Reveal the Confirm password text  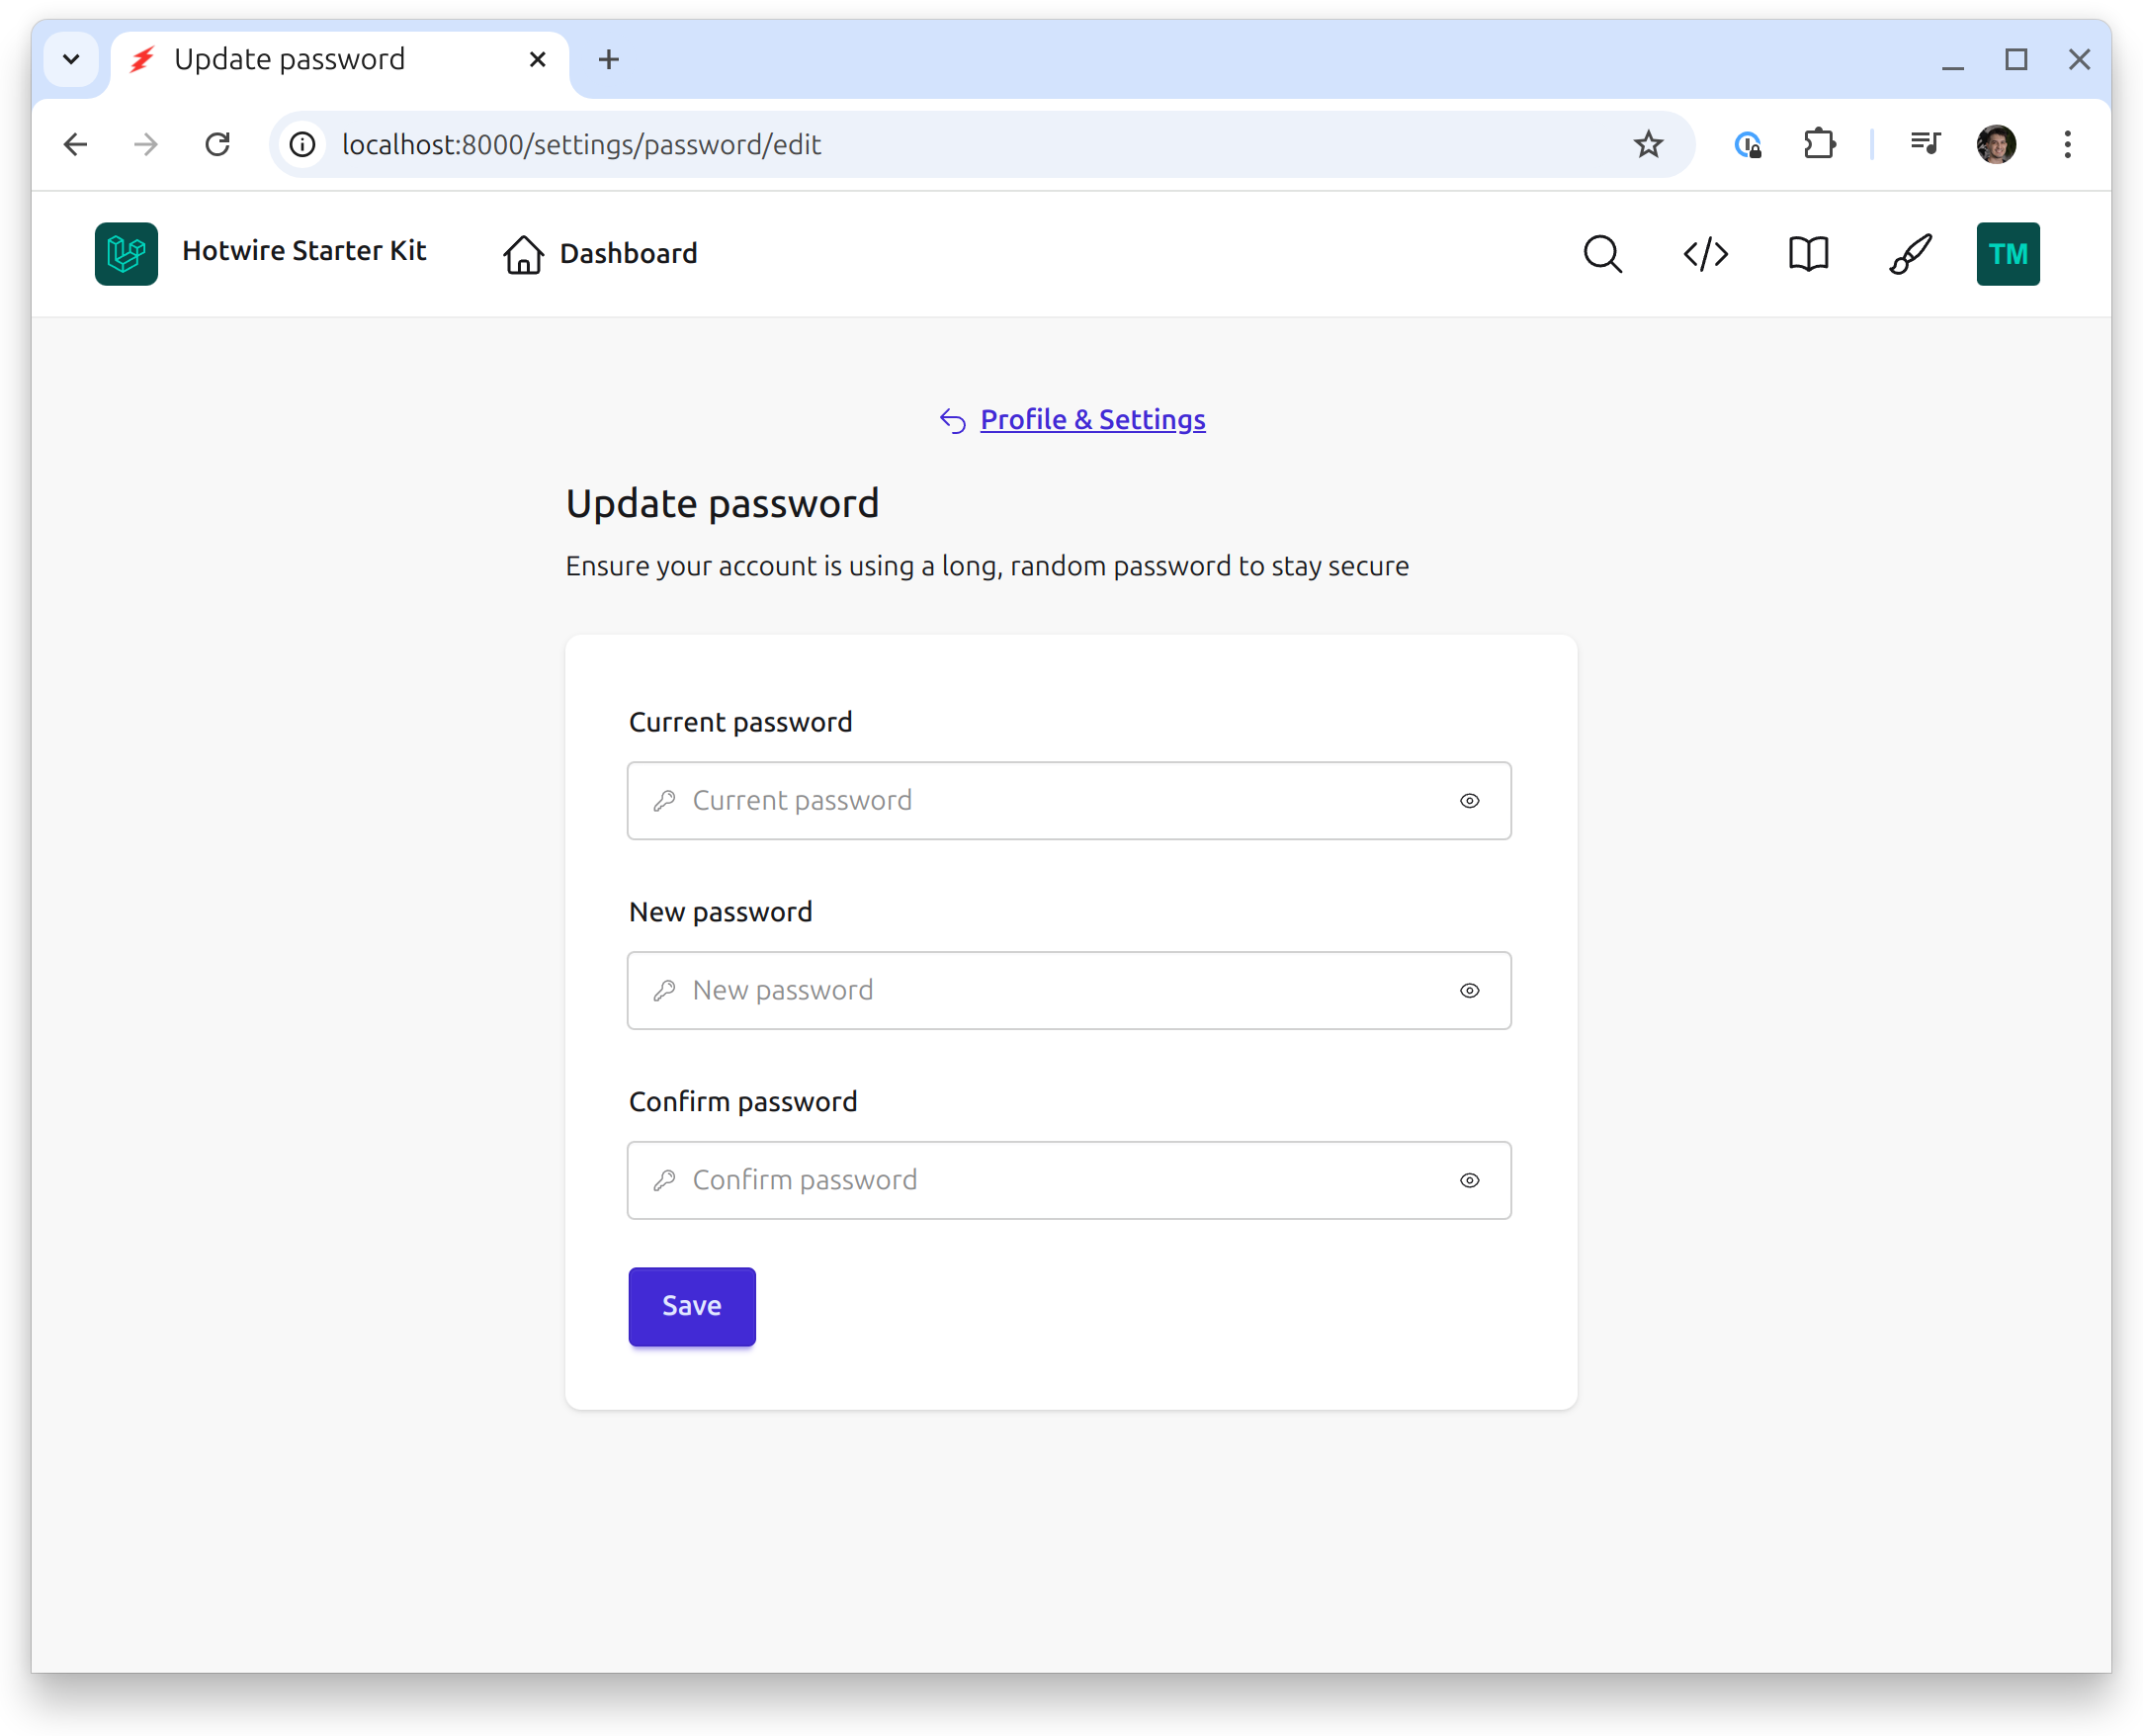1469,1181
